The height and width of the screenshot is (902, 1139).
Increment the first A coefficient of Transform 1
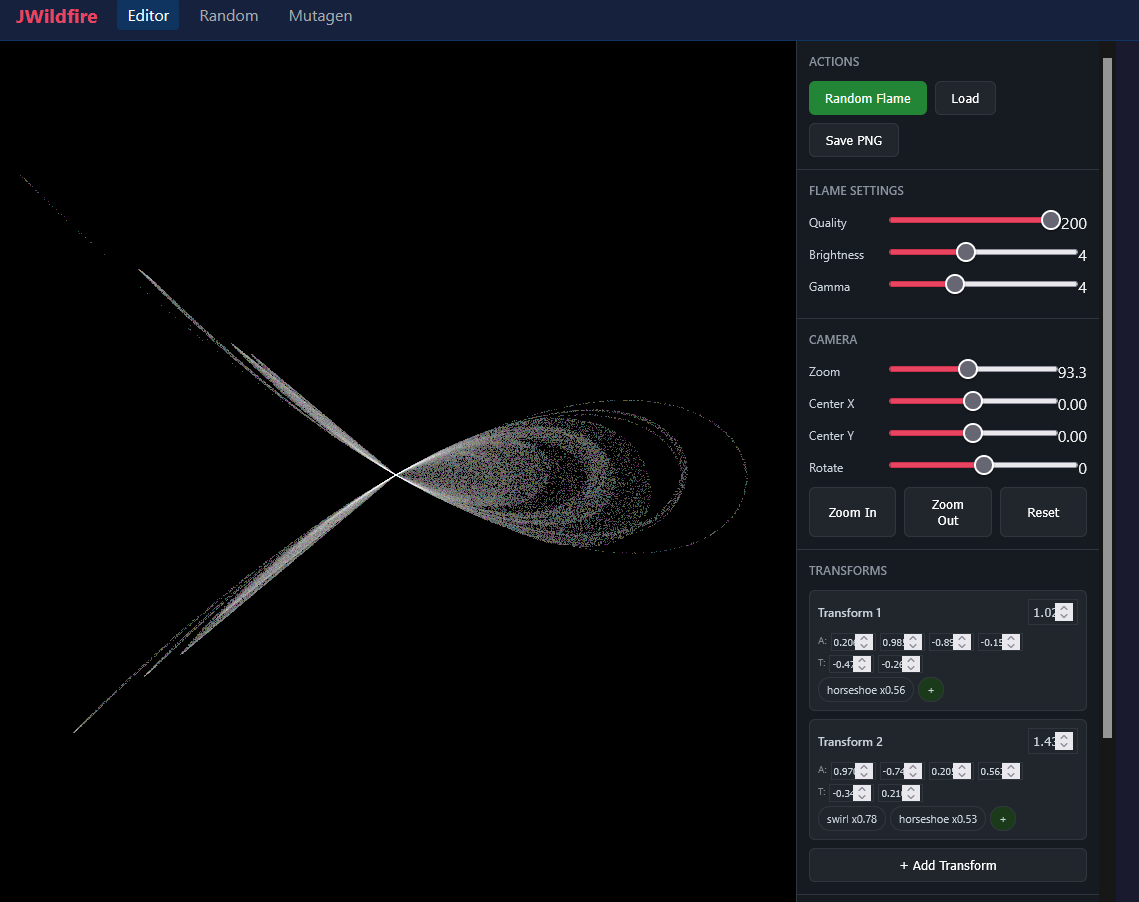(864, 638)
